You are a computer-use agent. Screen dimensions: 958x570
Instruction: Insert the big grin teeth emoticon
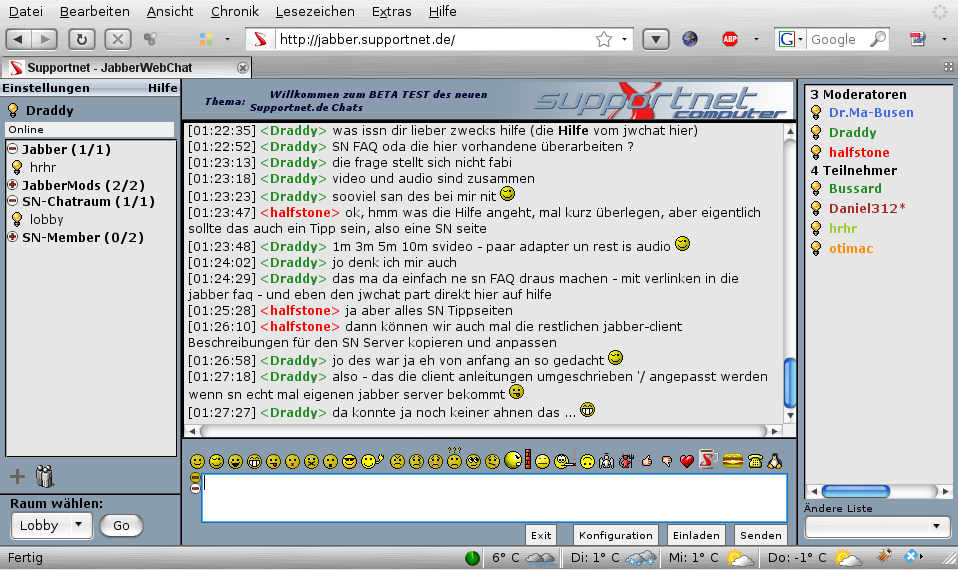pyautogui.click(x=254, y=461)
